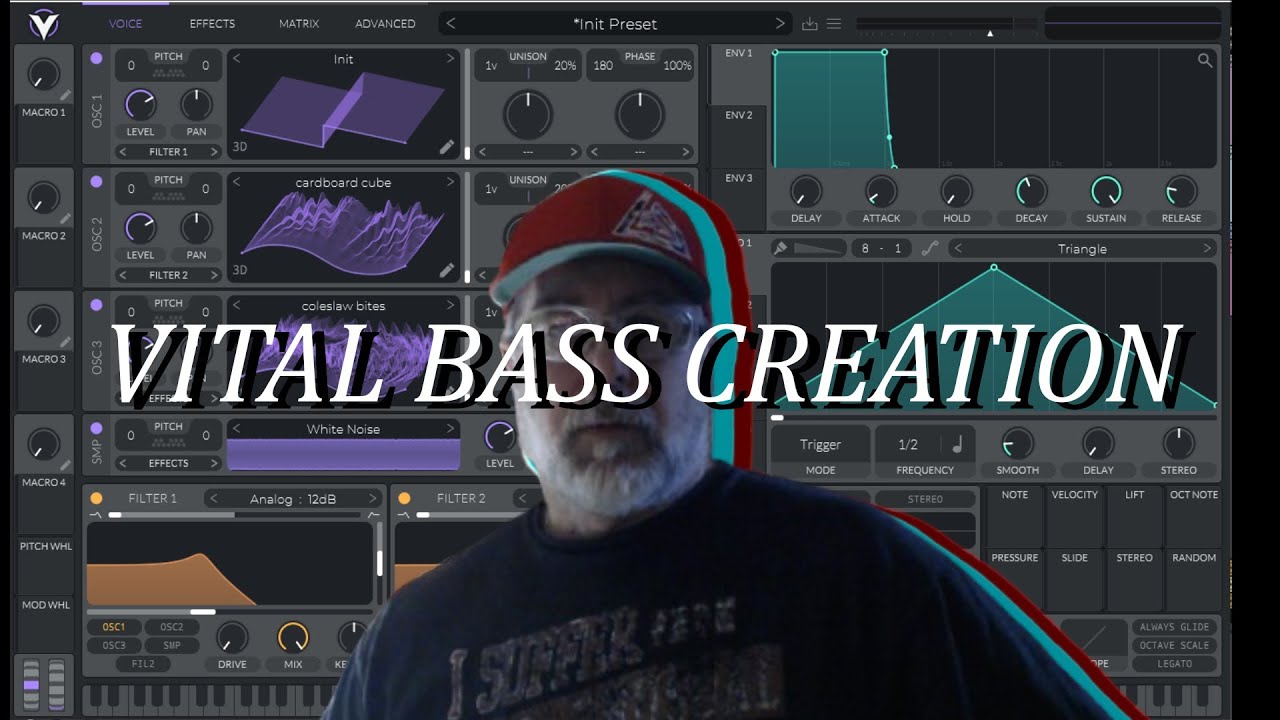Open the Triangle LFO shape selector
1280x720 pixels.
[1082, 248]
